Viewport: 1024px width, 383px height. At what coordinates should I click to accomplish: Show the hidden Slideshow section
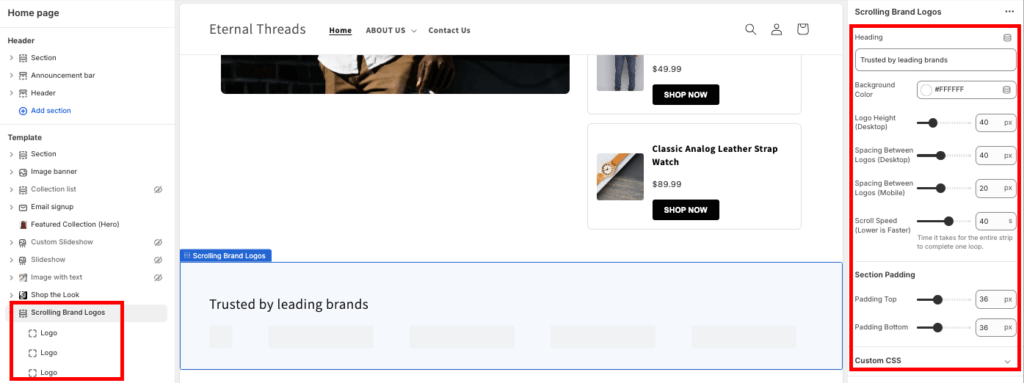pos(157,259)
